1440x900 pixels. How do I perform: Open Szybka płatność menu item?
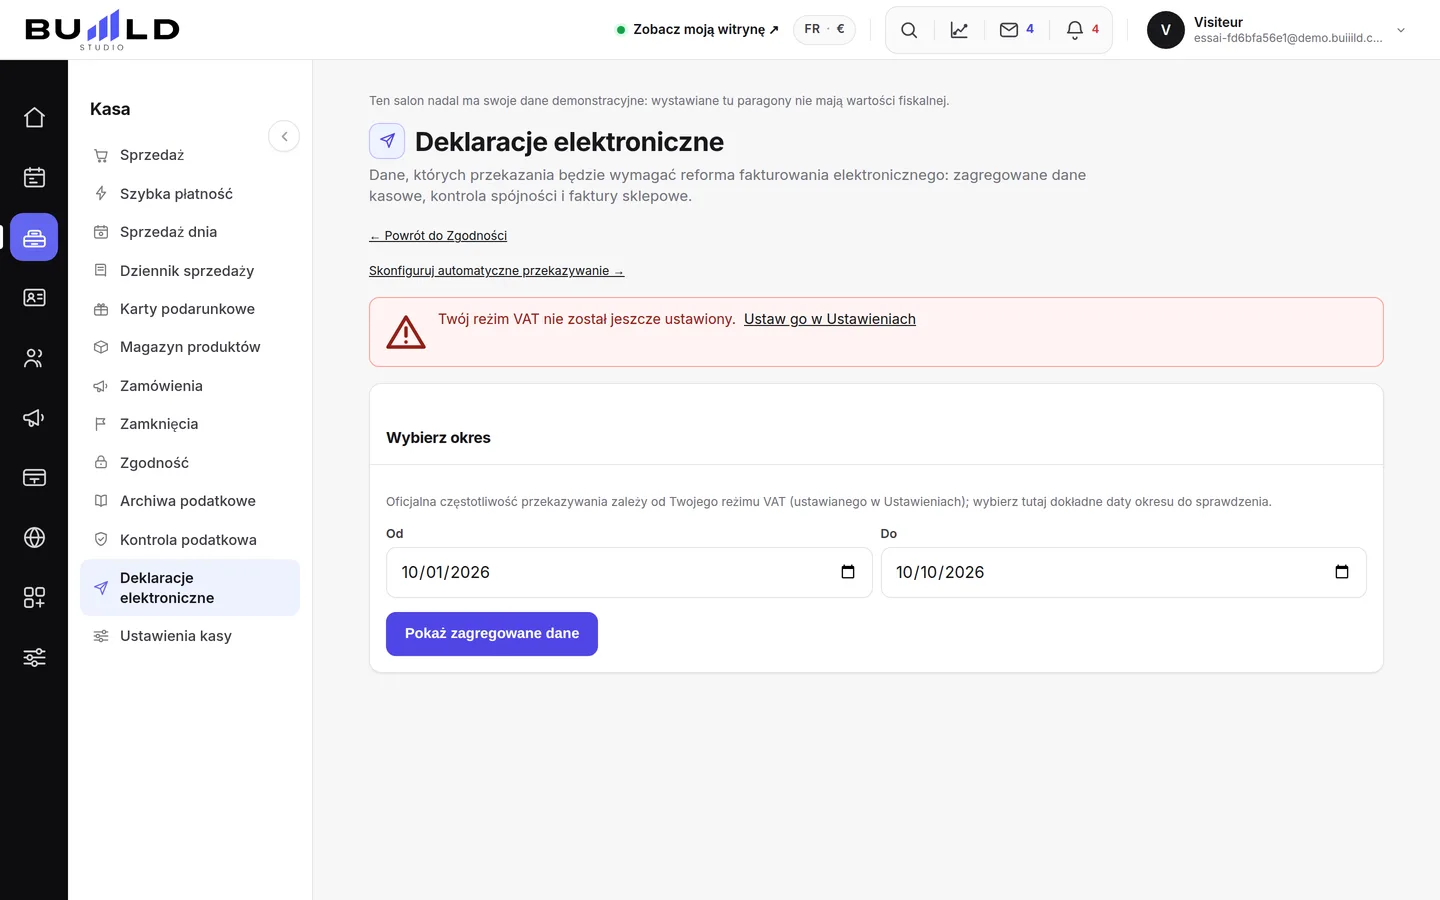(190, 194)
